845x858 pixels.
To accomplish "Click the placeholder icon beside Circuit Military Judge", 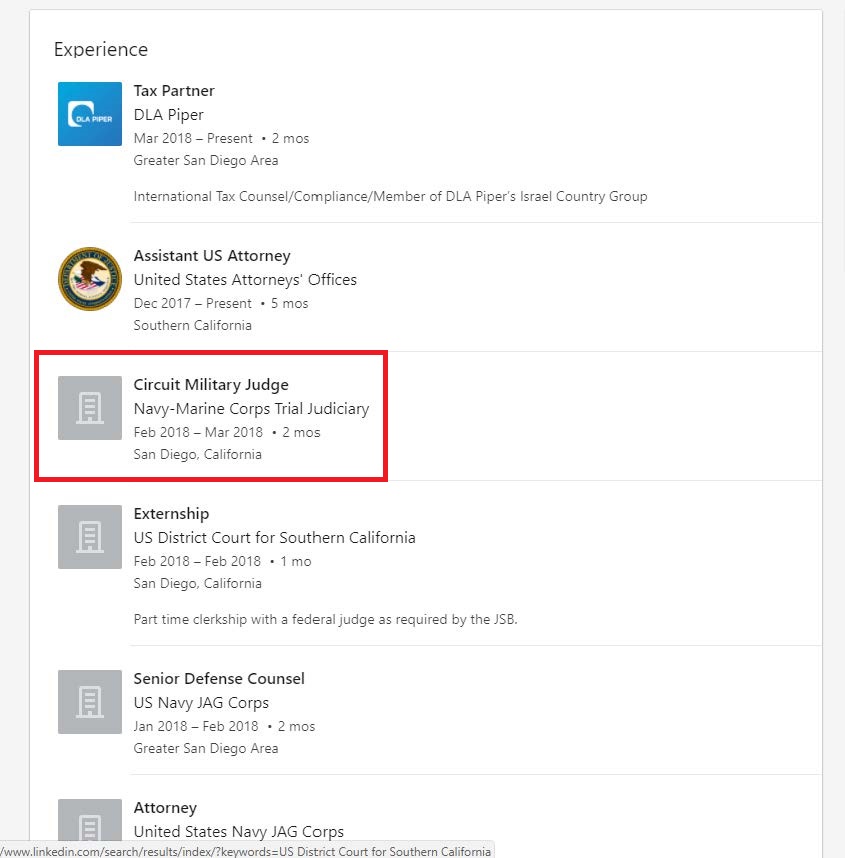I will [x=90, y=408].
